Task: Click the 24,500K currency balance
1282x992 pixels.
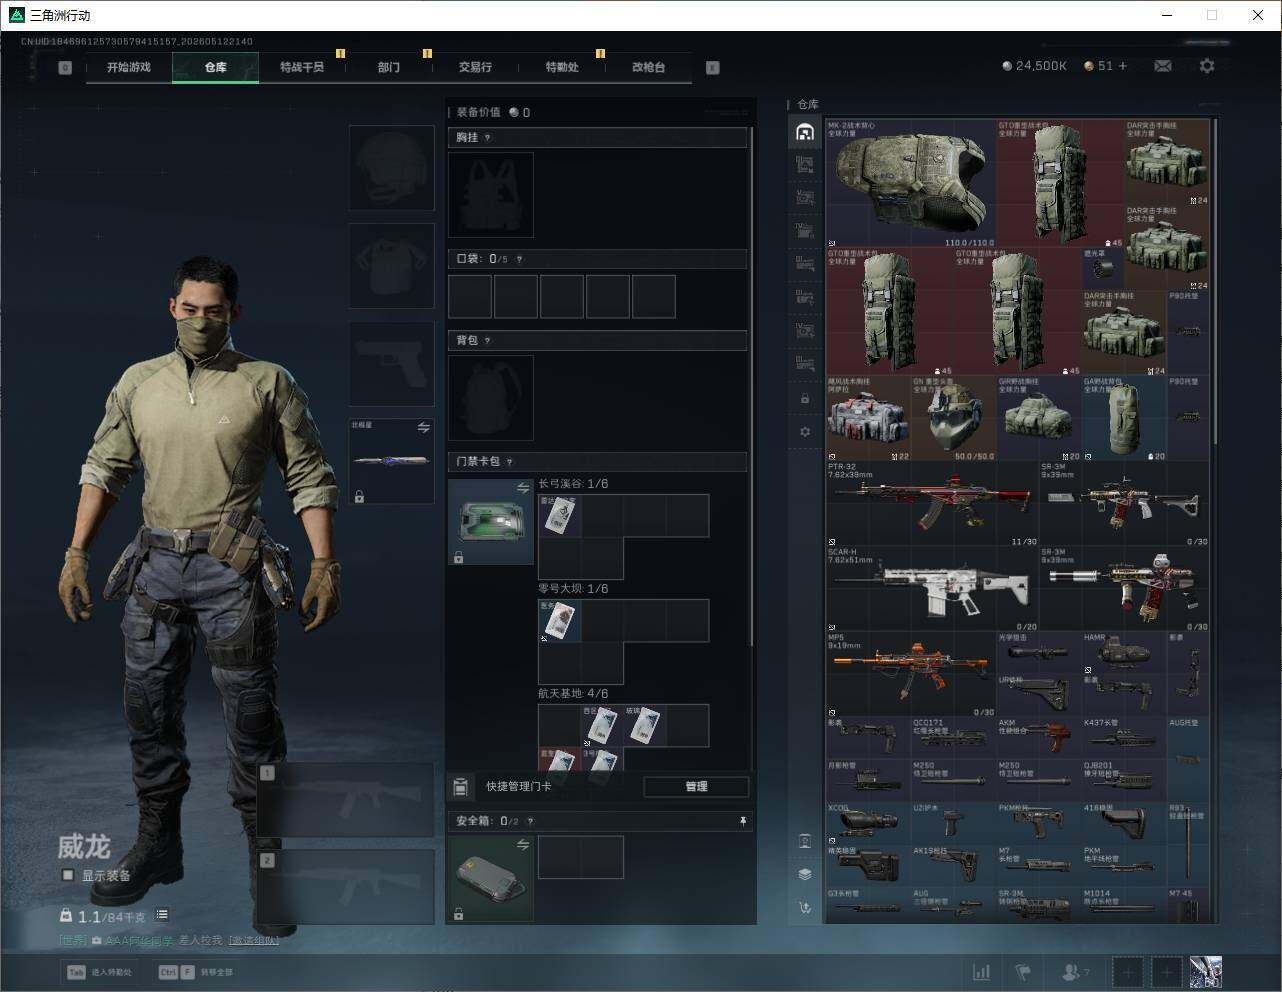Action: [1034, 66]
